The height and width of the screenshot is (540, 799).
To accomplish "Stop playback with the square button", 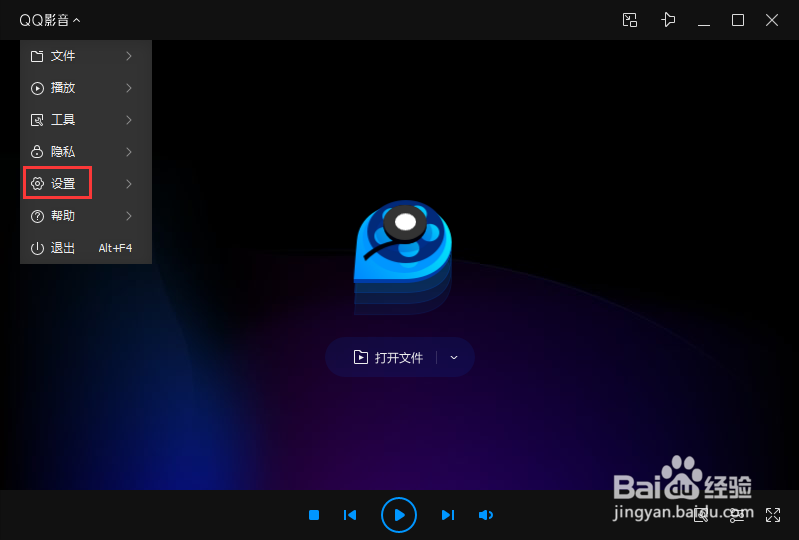I will click(x=314, y=515).
